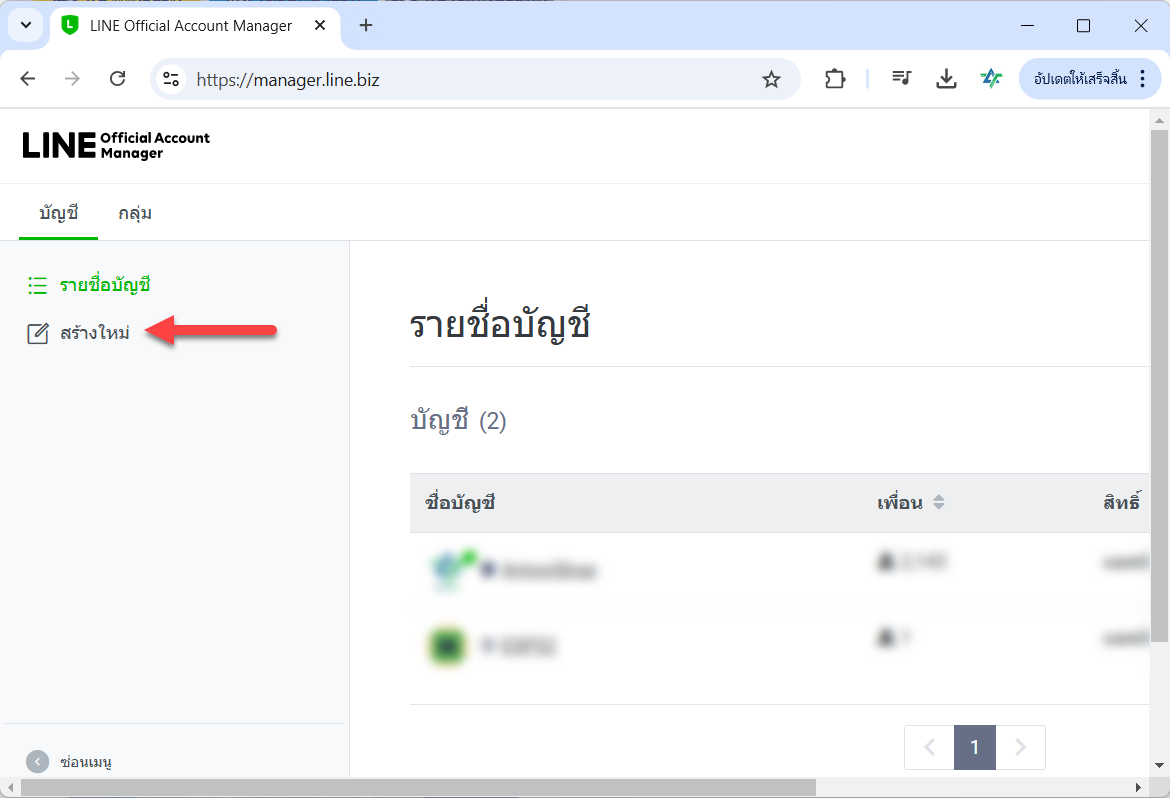Click สร้างใหม่ in the sidebar

pyautogui.click(x=95, y=332)
